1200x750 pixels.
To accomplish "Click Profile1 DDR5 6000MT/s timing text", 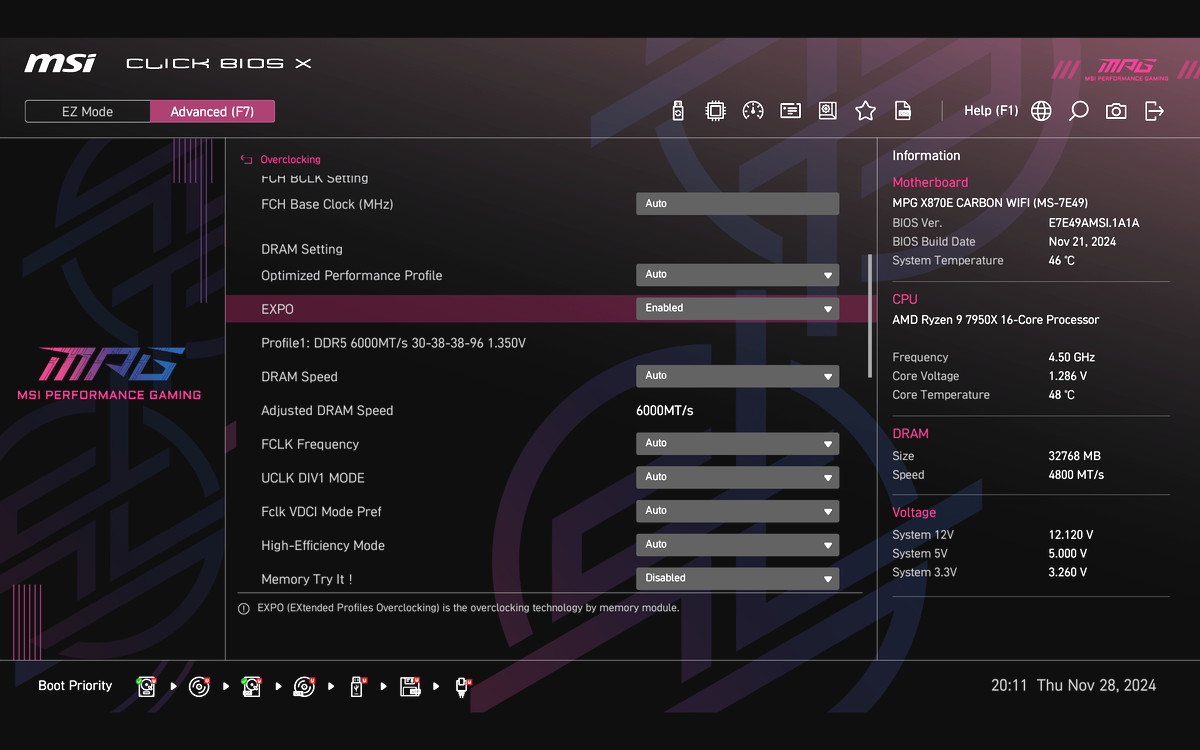I will point(393,343).
